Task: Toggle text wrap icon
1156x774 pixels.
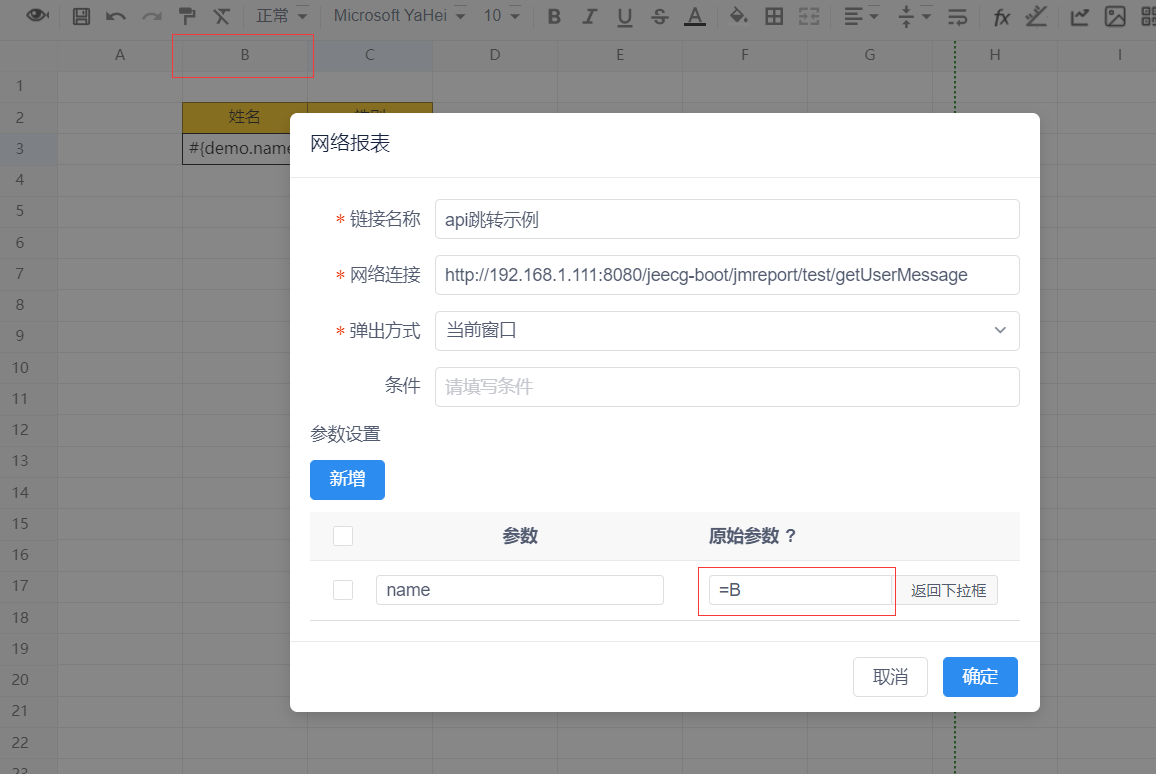Action: [x=958, y=16]
